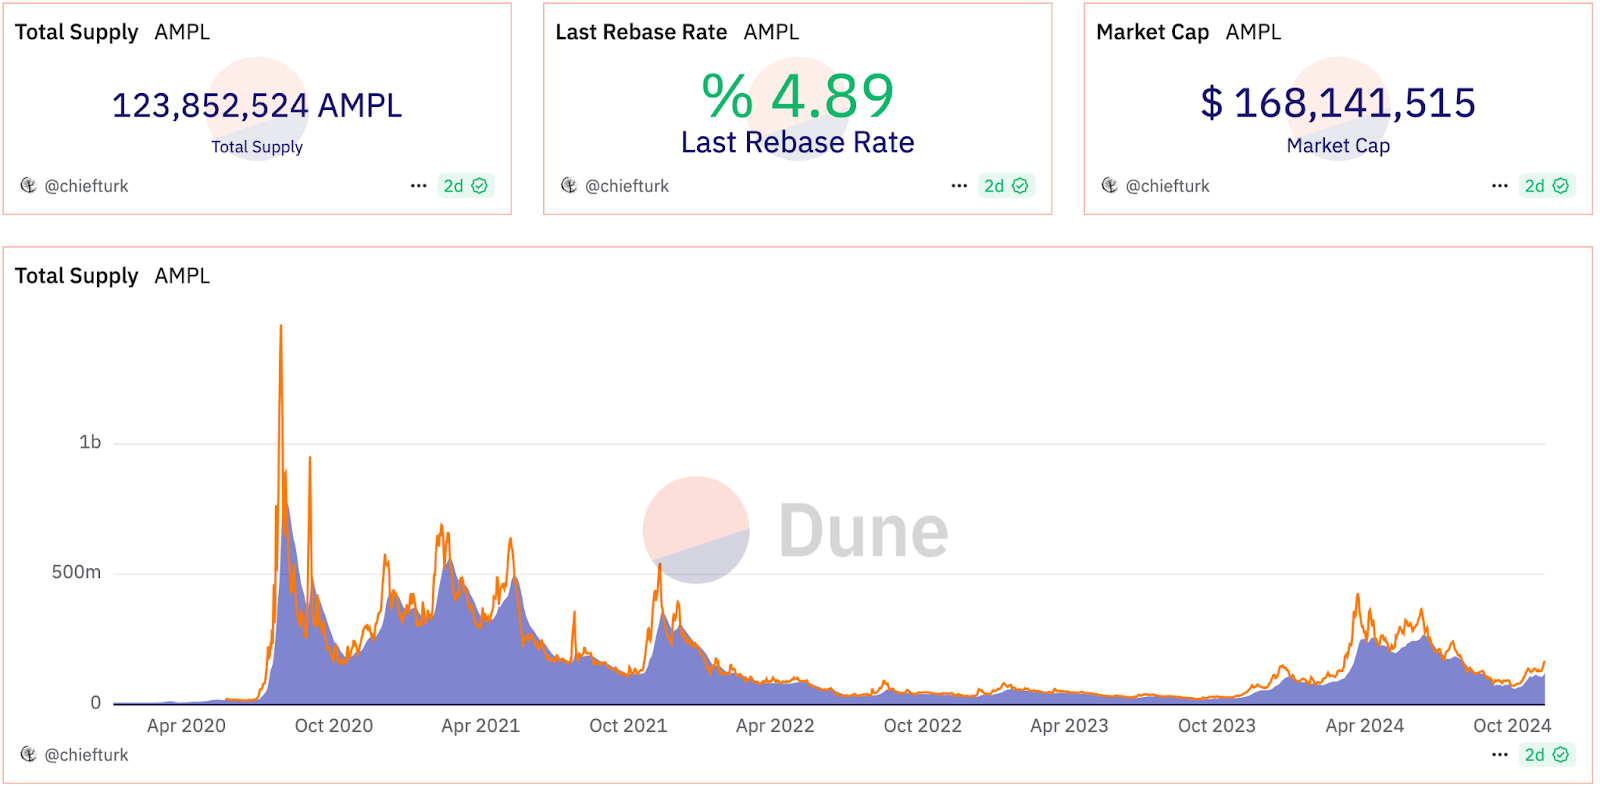1600x790 pixels.
Task: Click author avatar icon on Last Rebase Rate card
Action: tap(569, 186)
